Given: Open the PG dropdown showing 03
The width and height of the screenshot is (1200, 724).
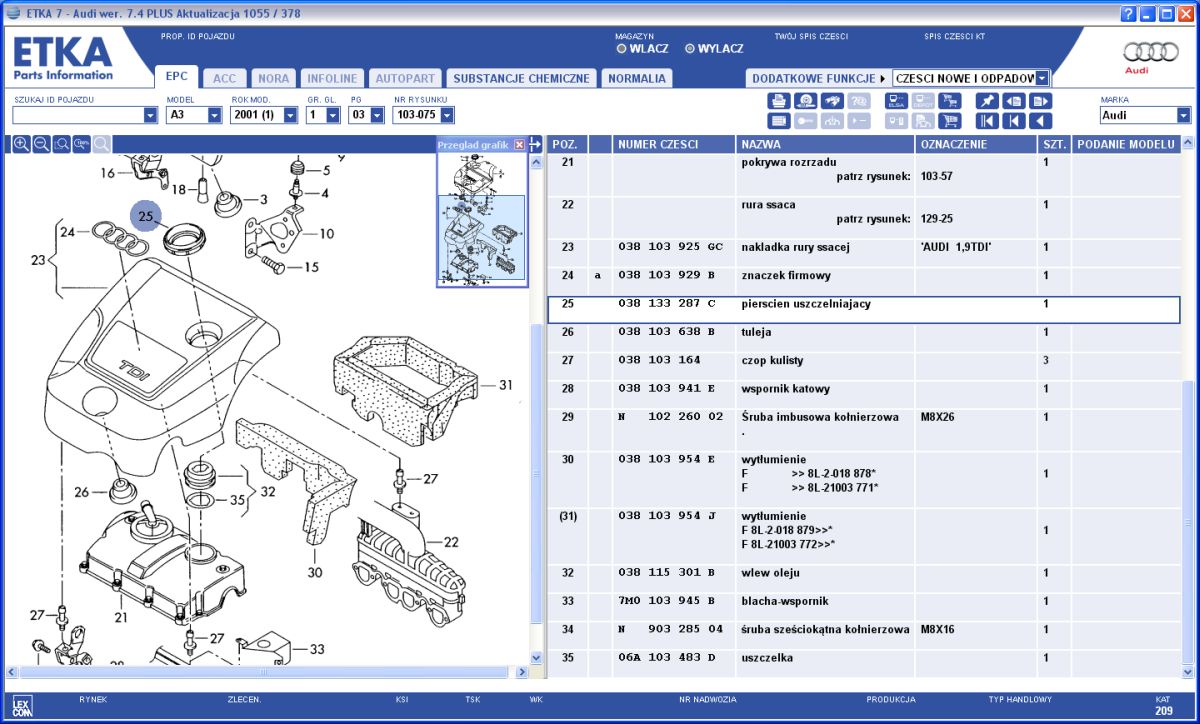Looking at the screenshot, I should pyautogui.click(x=377, y=115).
